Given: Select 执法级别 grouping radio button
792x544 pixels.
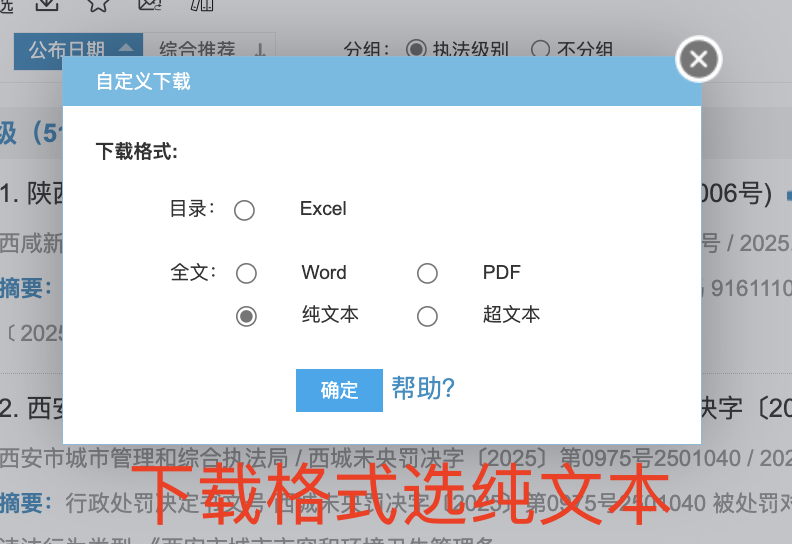Looking at the screenshot, I should [x=415, y=49].
